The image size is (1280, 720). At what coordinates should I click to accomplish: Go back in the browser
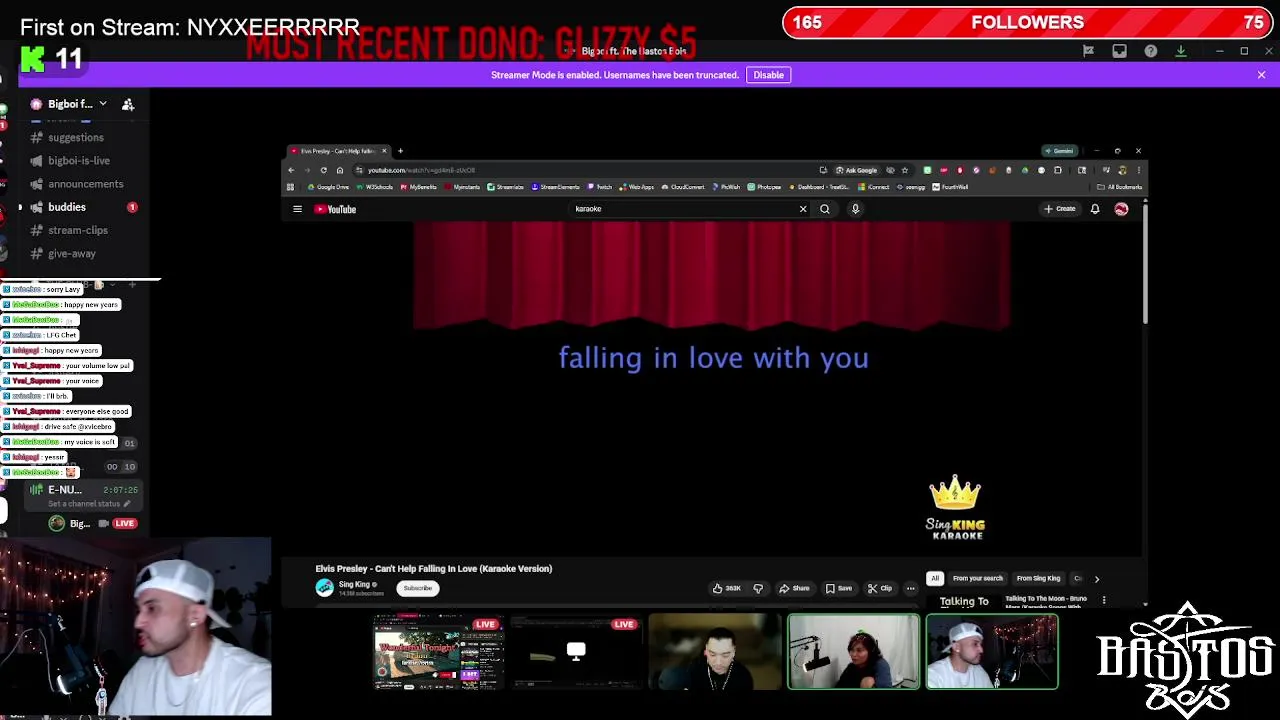point(291,170)
